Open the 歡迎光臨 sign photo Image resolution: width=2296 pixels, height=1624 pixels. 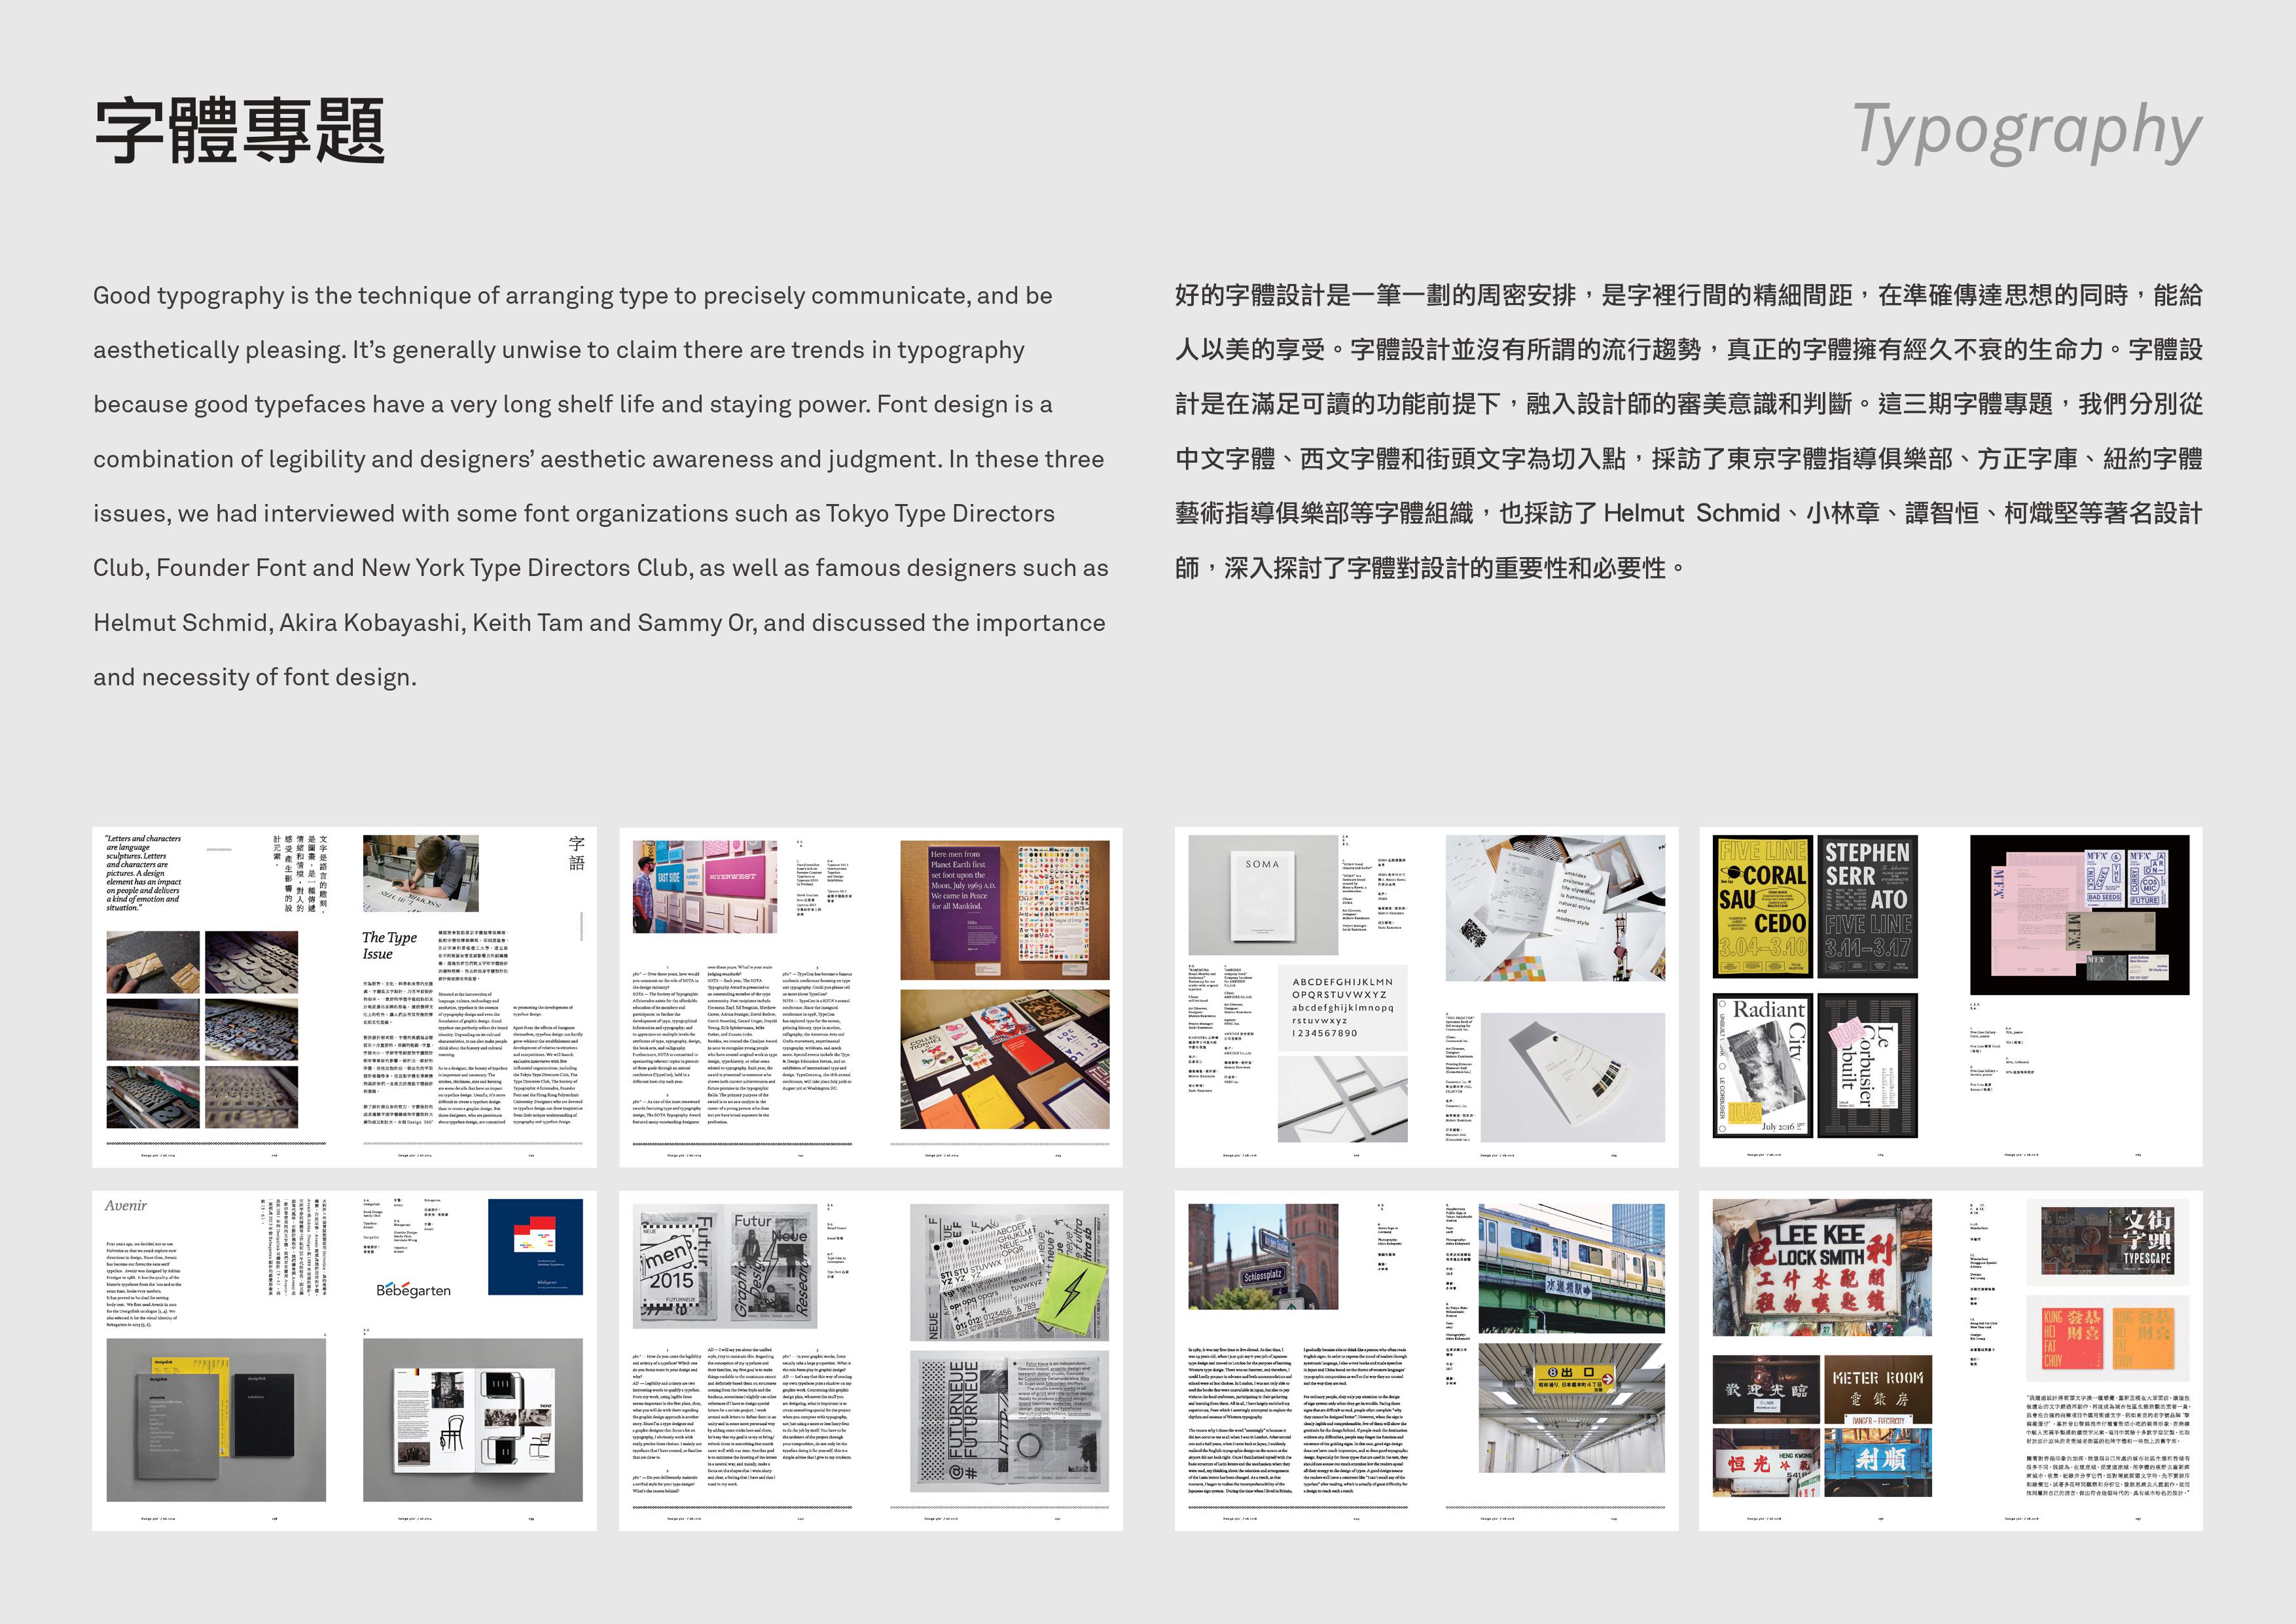[x=1765, y=1390]
